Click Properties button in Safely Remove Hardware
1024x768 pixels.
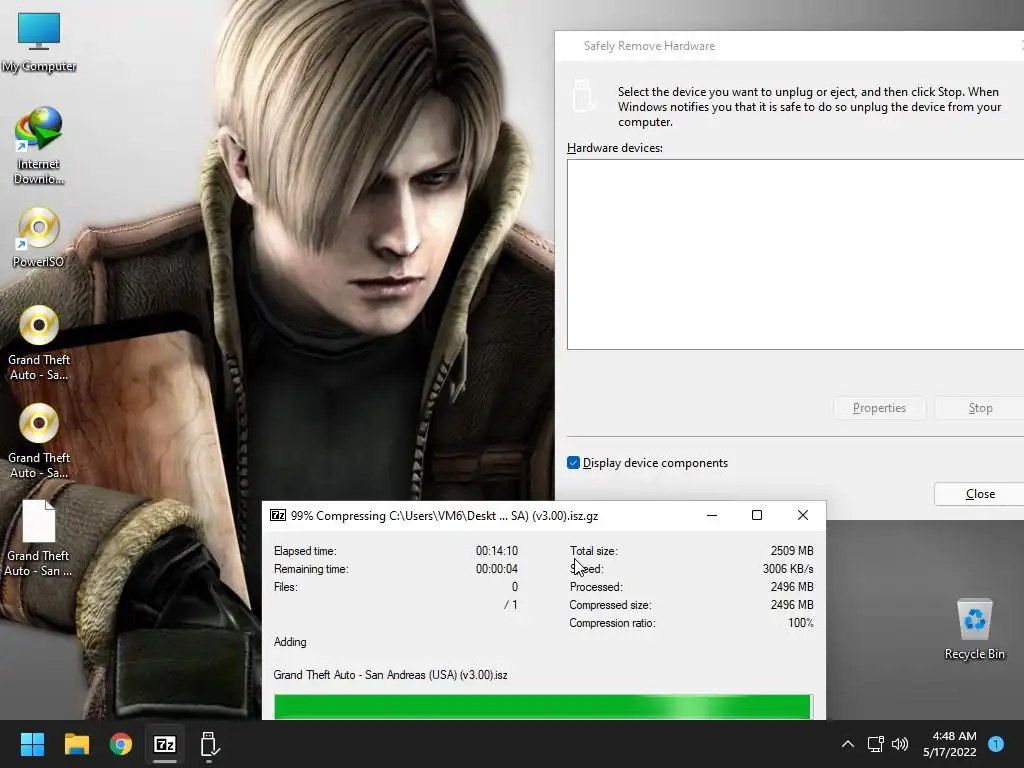click(x=879, y=408)
